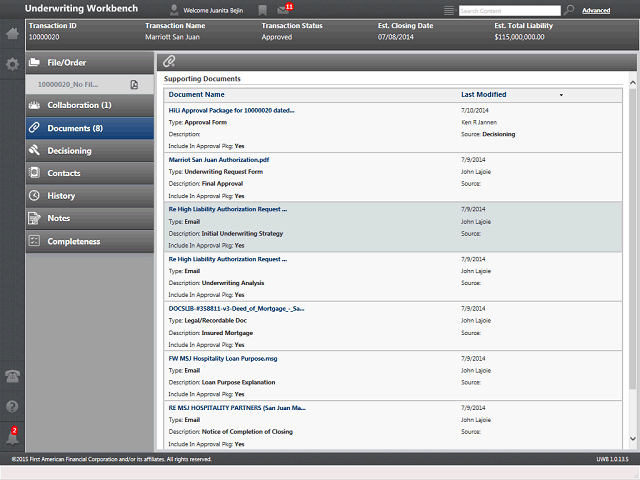Open the settings gear icon
This screenshot has height=480, width=640.
tap(12, 64)
